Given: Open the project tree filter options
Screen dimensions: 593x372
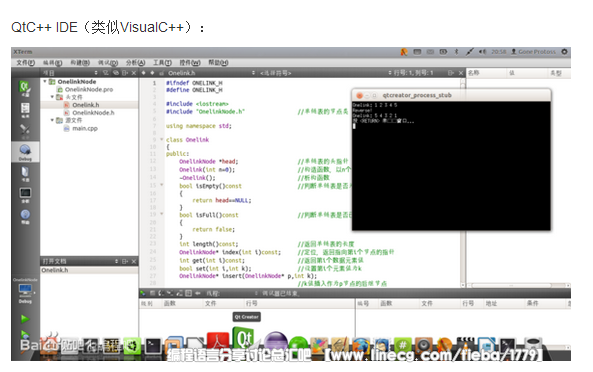Looking at the screenshot, I should coord(106,73).
